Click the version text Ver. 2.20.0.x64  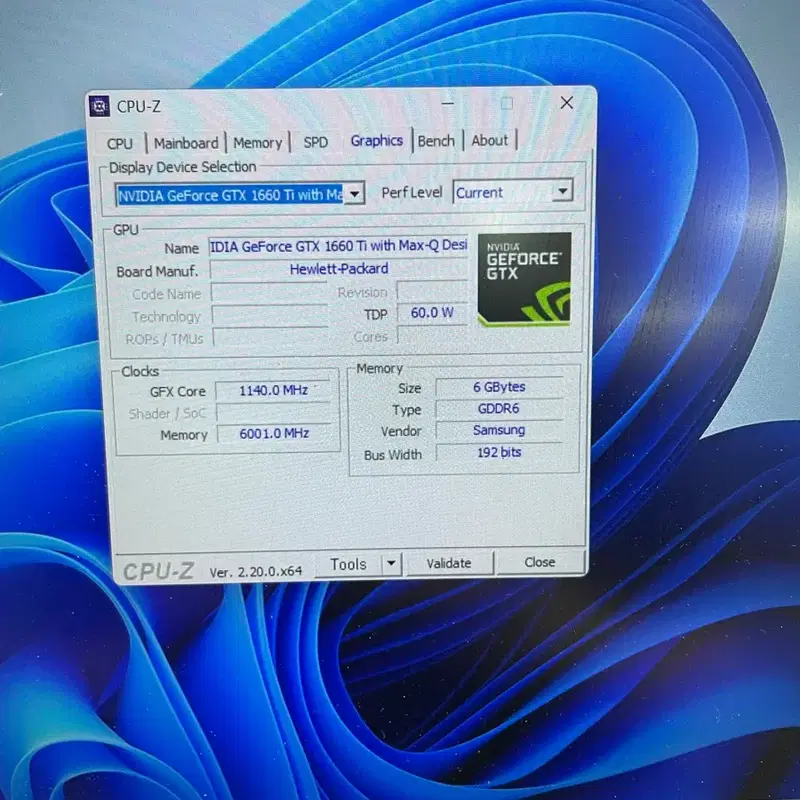(256, 571)
